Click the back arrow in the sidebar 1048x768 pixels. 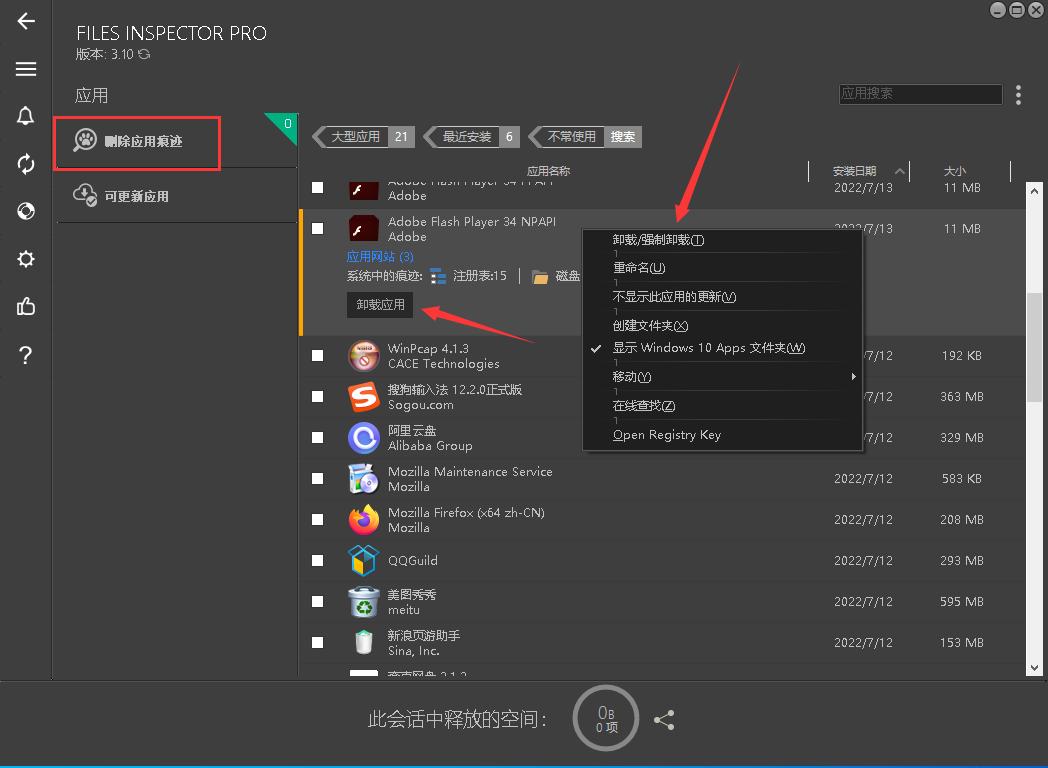tap(25, 20)
